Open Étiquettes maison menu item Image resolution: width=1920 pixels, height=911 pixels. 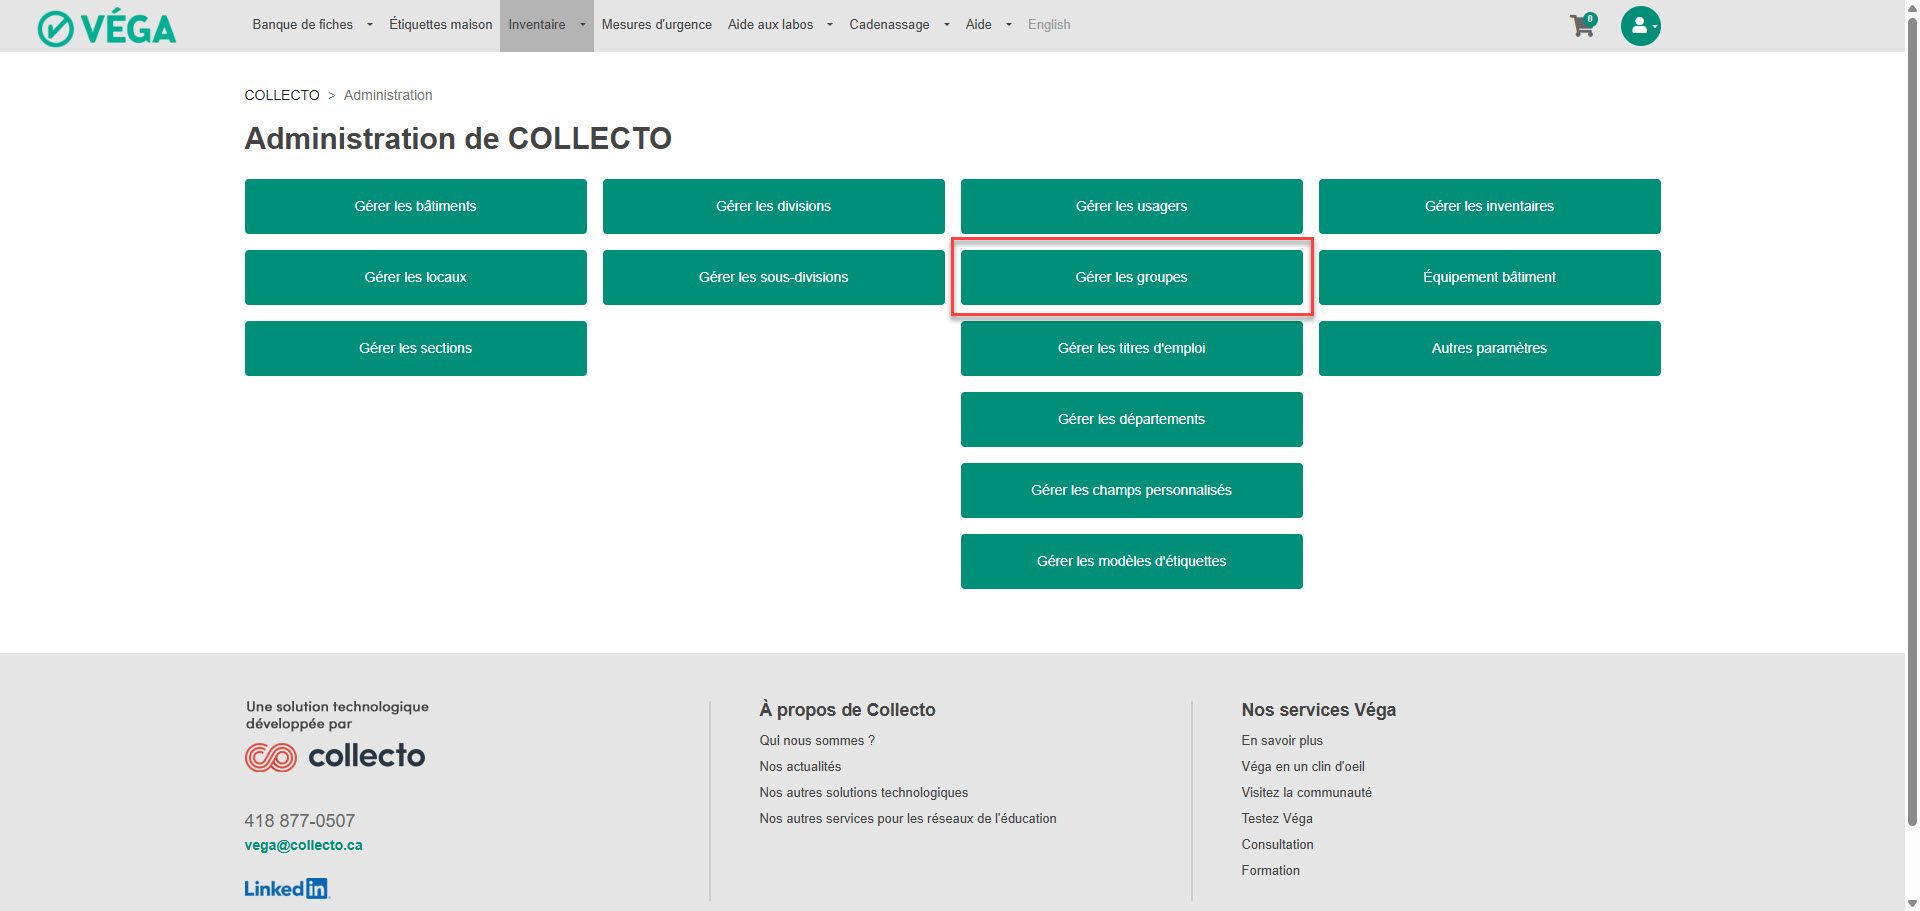[x=440, y=25]
